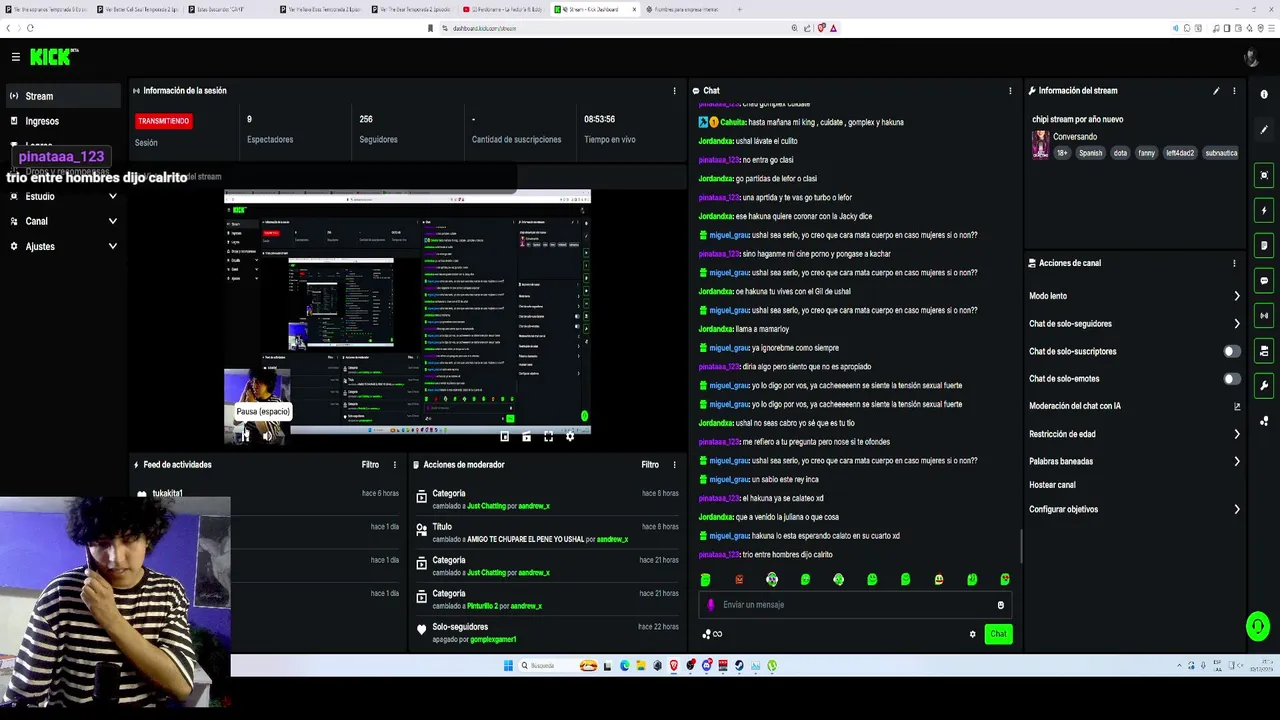Open Configurar objetivos settings
The width and height of the screenshot is (1280, 720).
pyautogui.click(x=1134, y=509)
